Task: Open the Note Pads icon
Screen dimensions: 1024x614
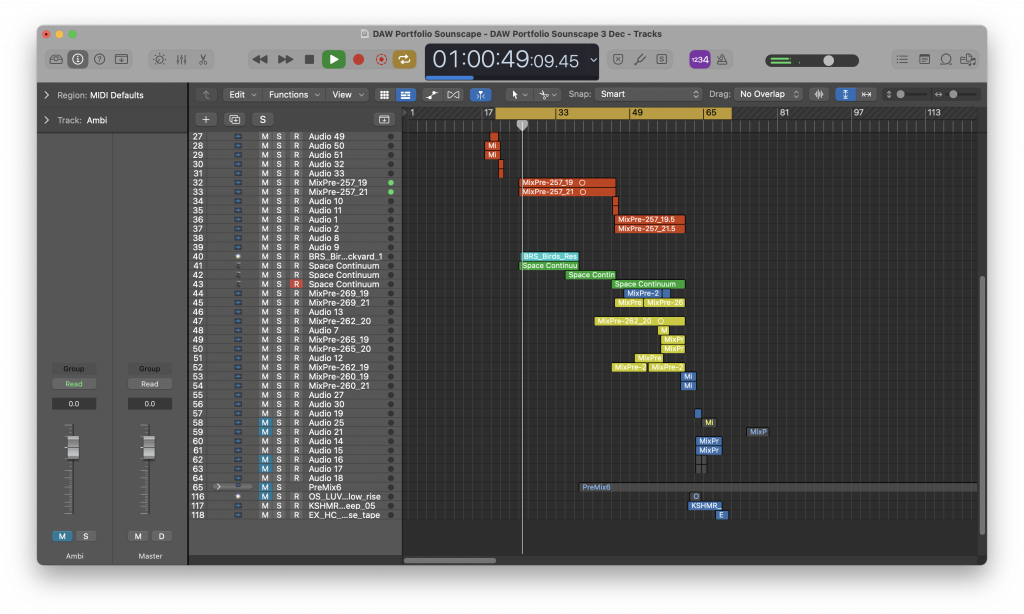Action: click(x=924, y=59)
